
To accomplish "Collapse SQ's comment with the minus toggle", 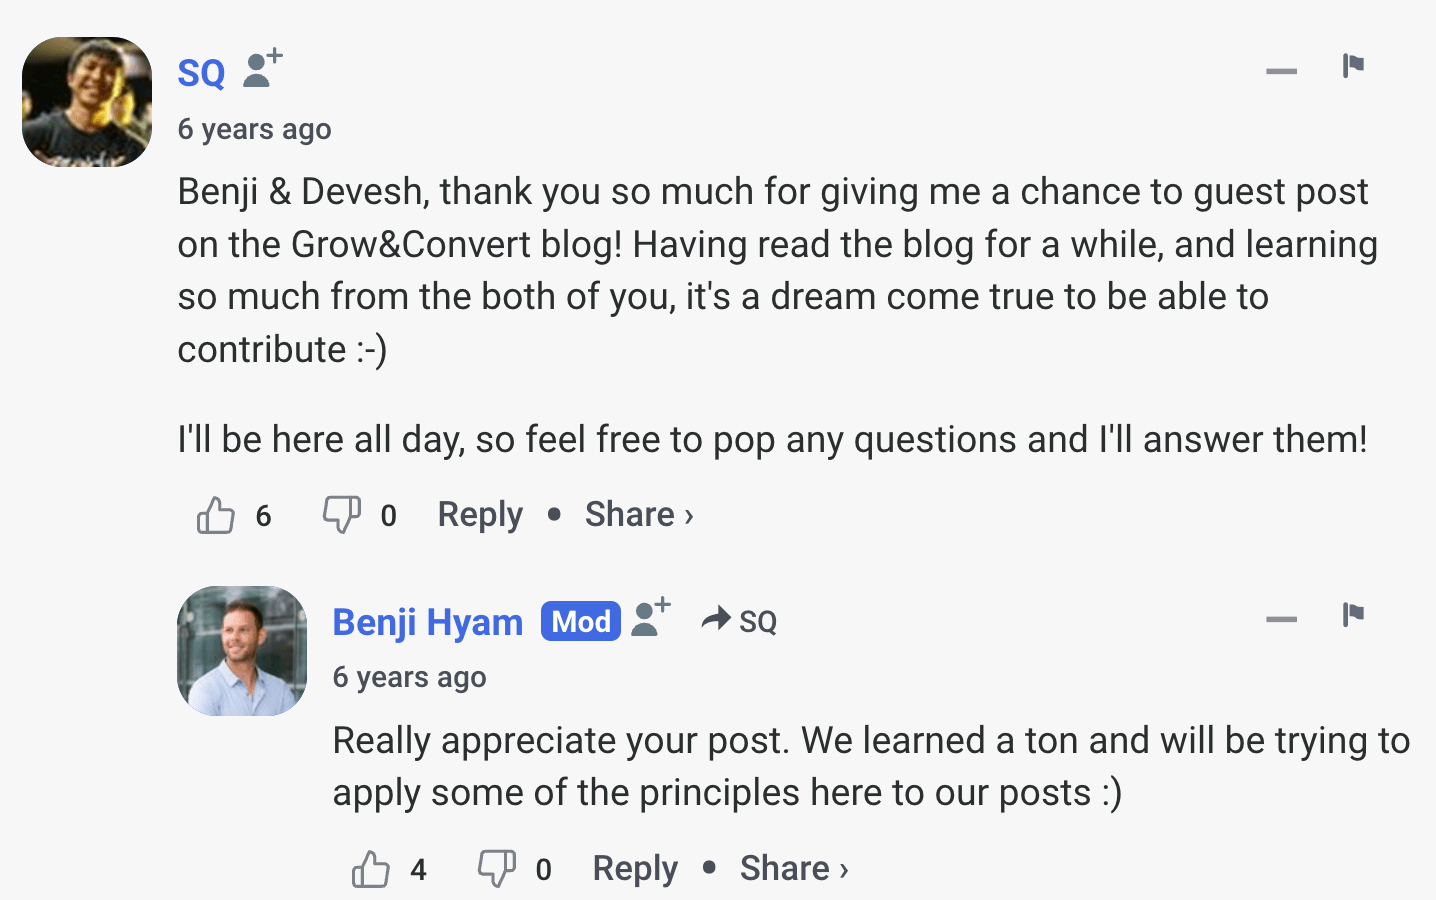I will click(x=1280, y=72).
